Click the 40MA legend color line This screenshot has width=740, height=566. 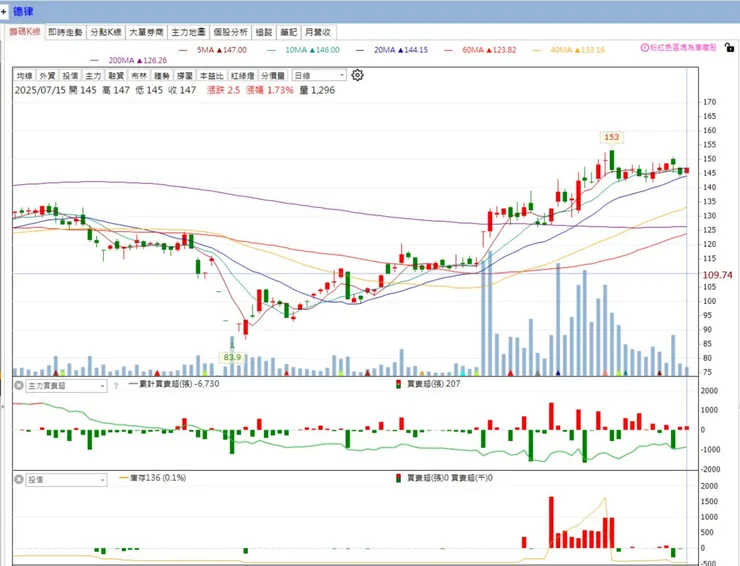[x=537, y=50]
